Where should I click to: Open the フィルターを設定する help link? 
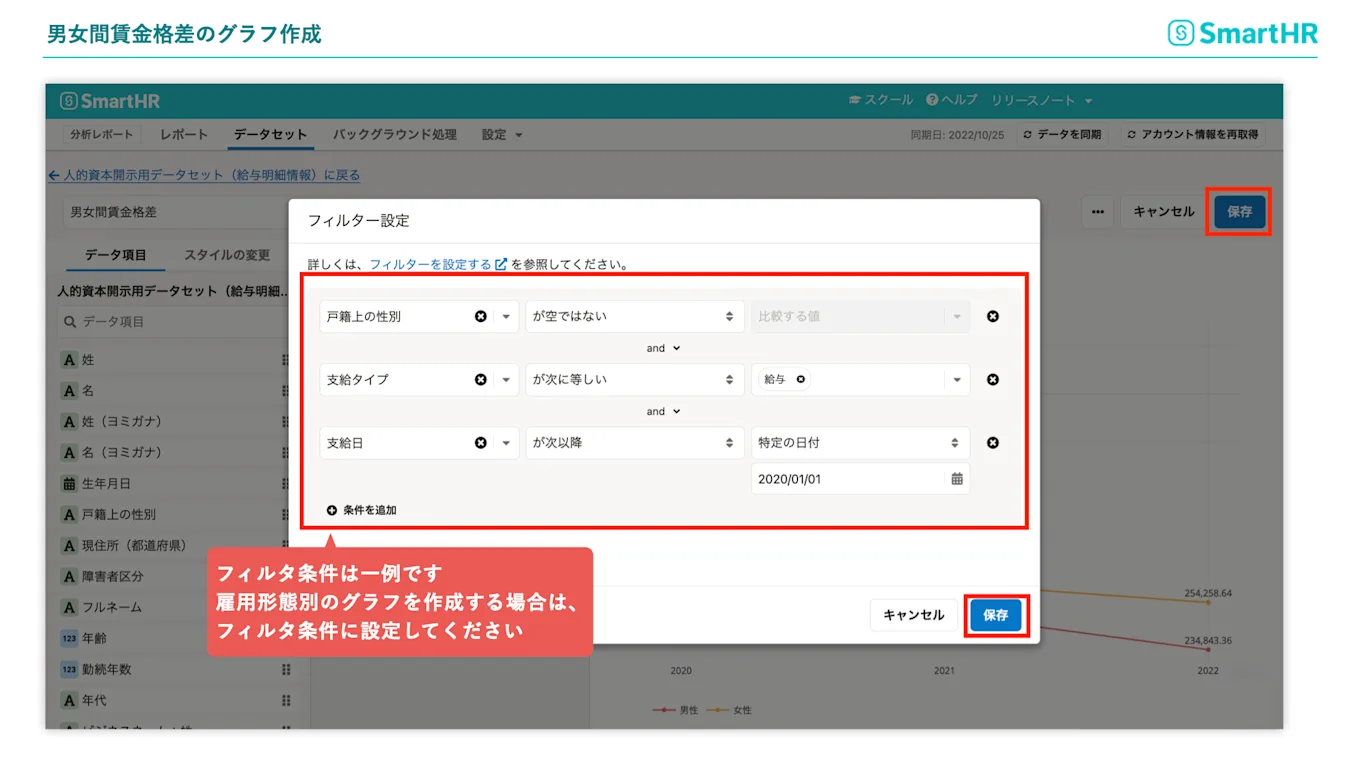point(438,265)
